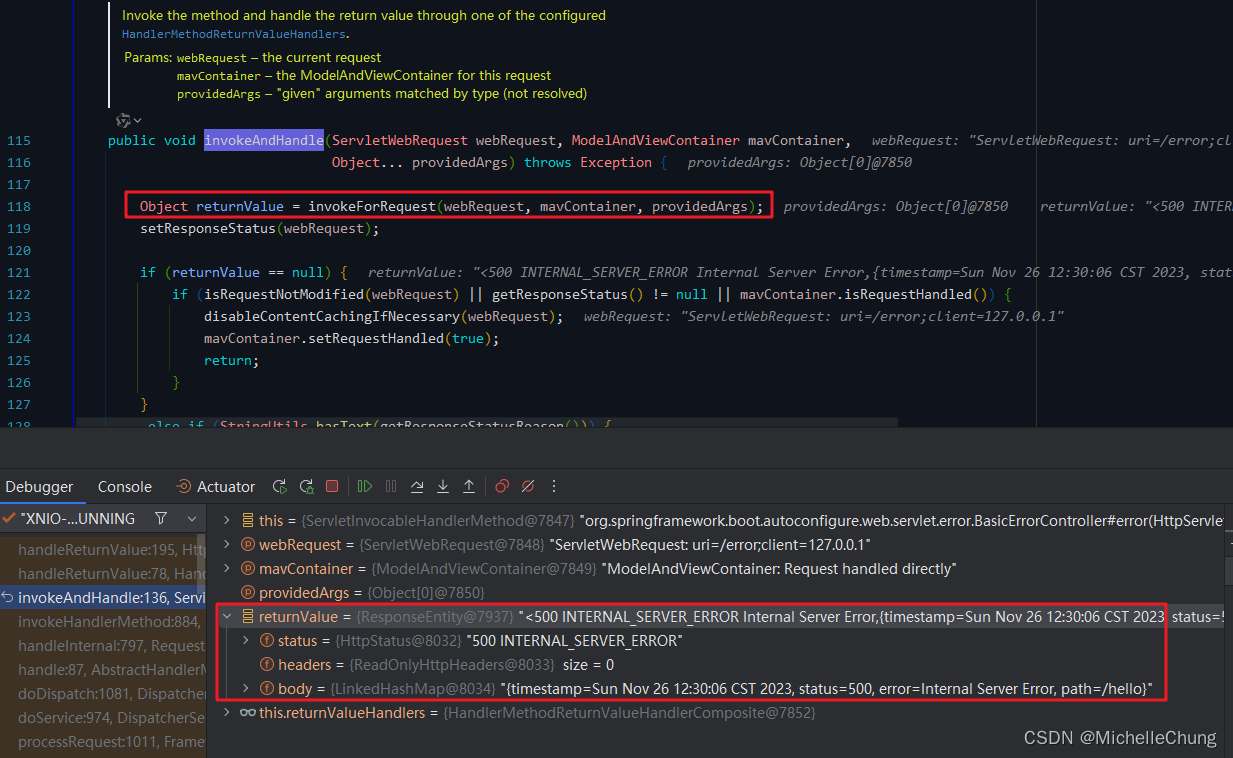
Task: Click the parameter icon beside mavContainer
Action: (247, 569)
